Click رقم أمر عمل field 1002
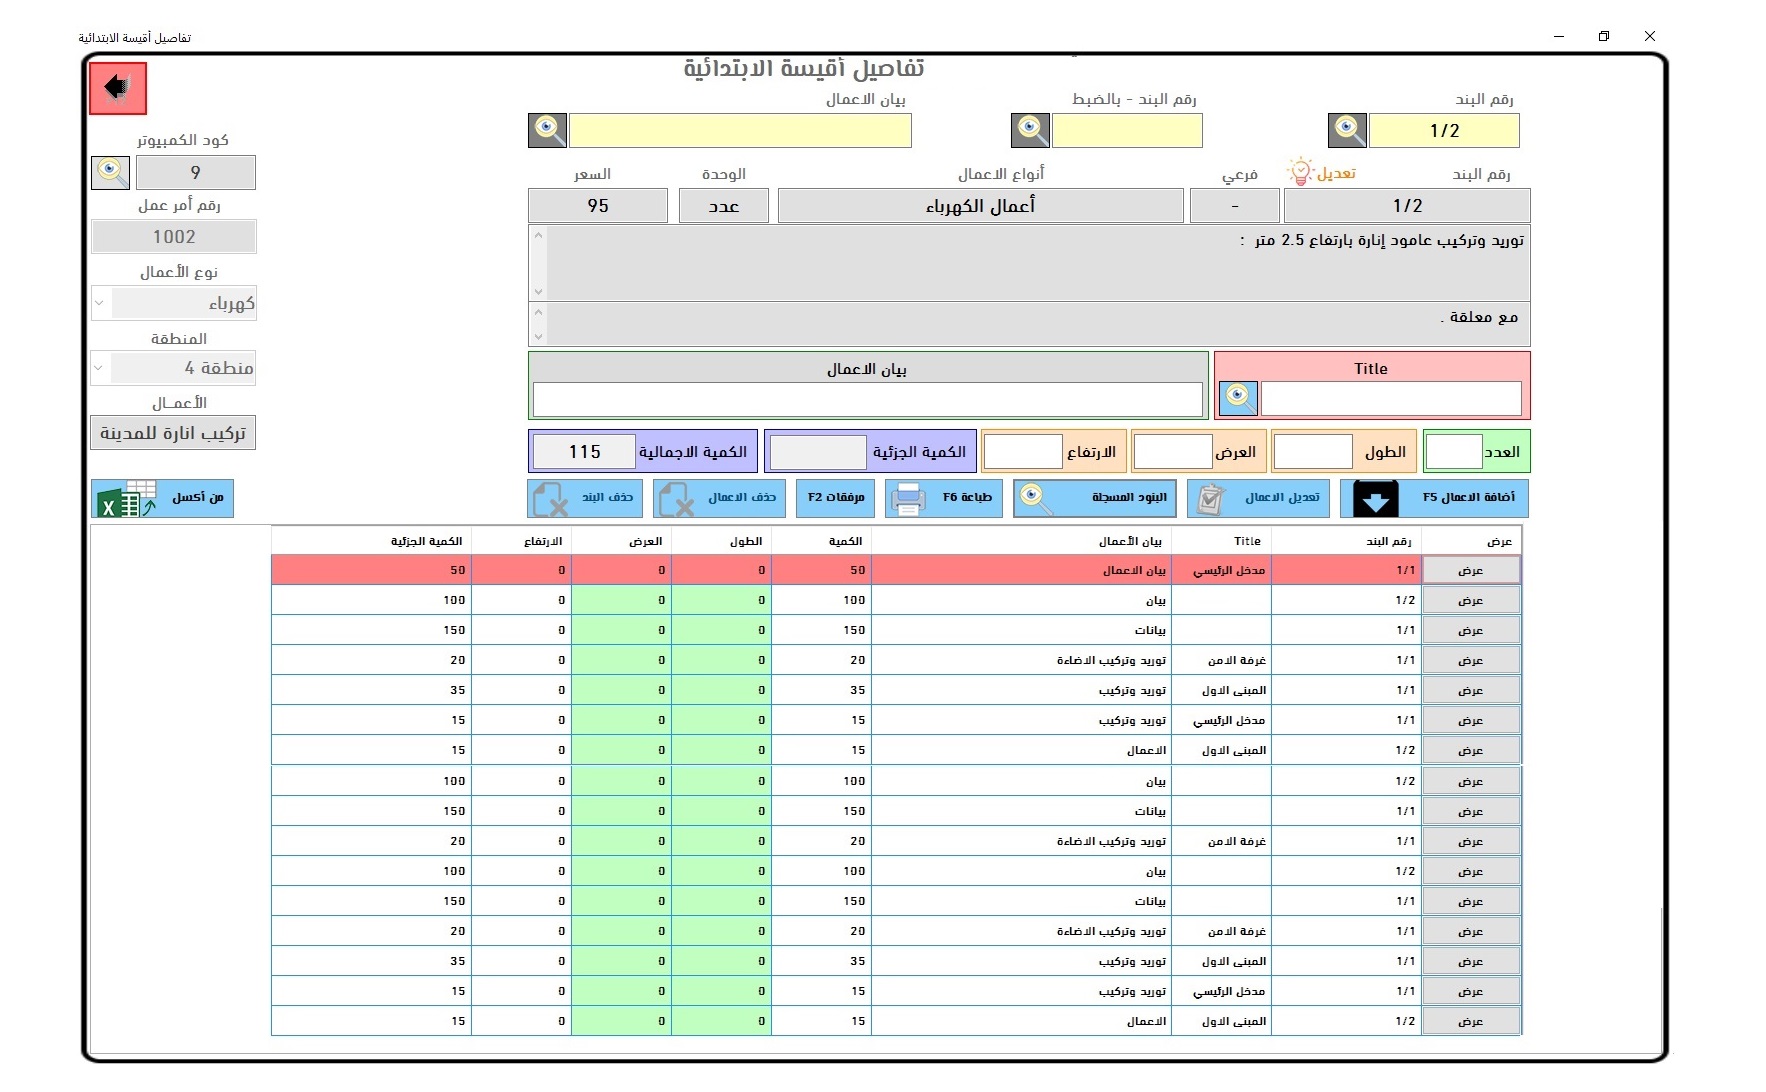The width and height of the screenshot is (1766, 1092). [x=174, y=237]
